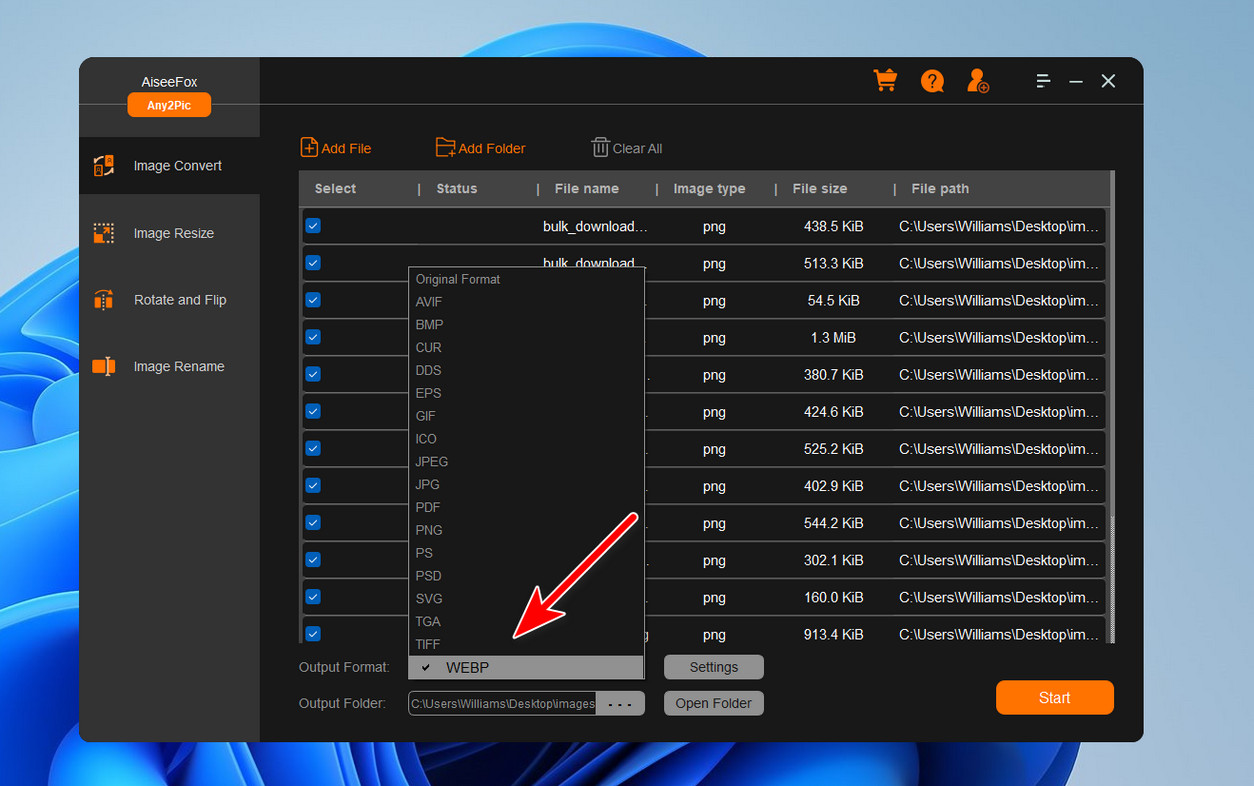Switch to Image Convert in sidebar
This screenshot has height=786, width=1254.
169,166
